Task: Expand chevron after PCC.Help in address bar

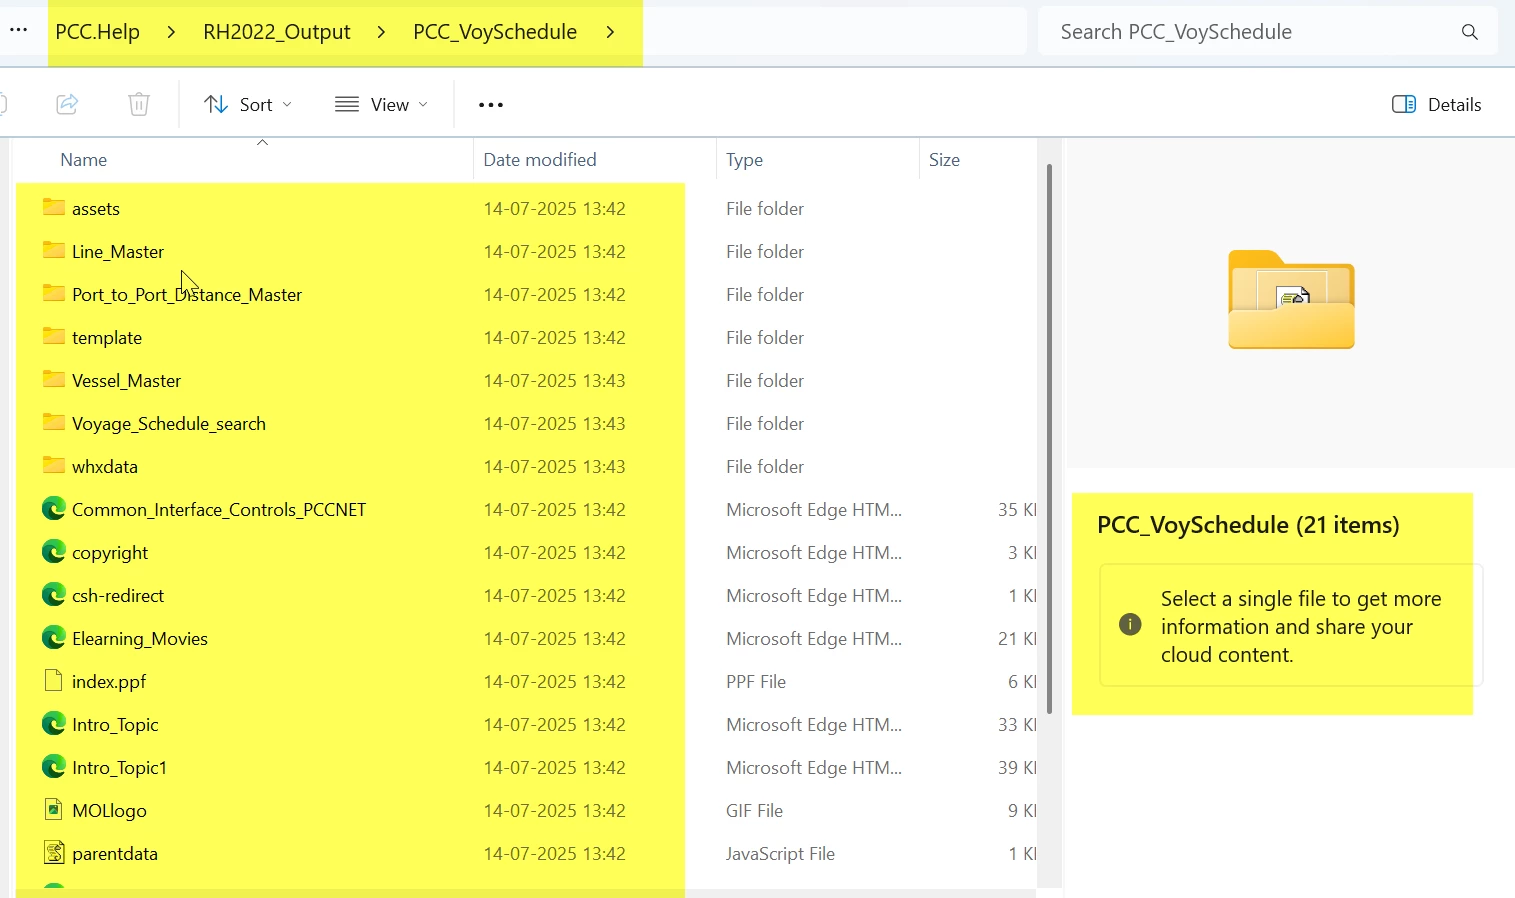Action: click(x=172, y=32)
